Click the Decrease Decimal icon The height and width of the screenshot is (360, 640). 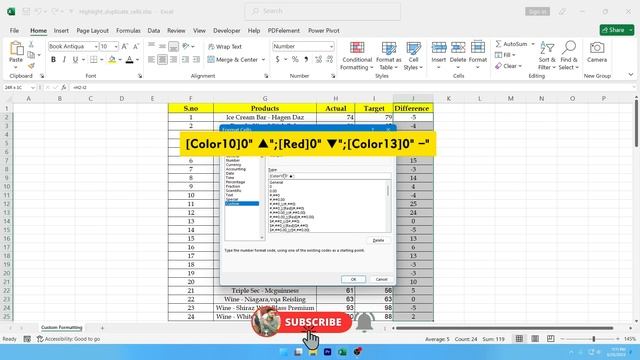click(x=330, y=60)
